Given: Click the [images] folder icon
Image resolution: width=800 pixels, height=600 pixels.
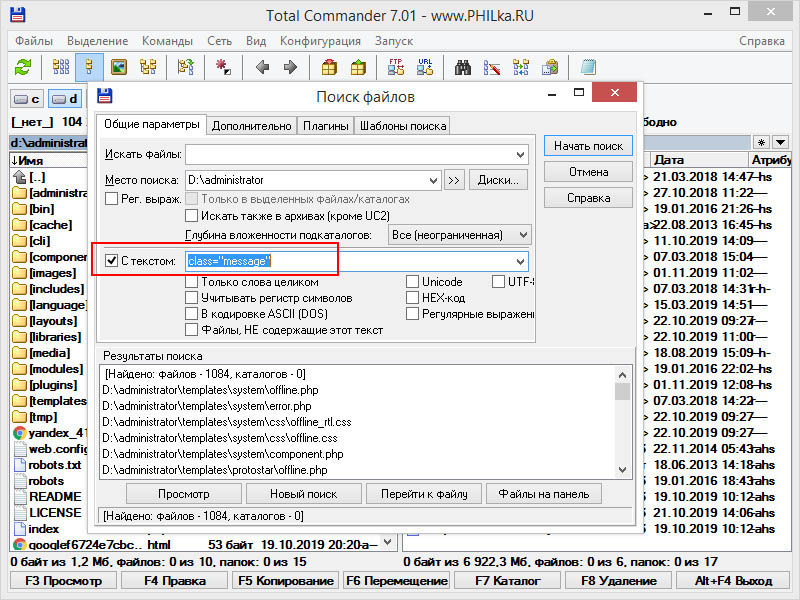Looking at the screenshot, I should pos(19,272).
